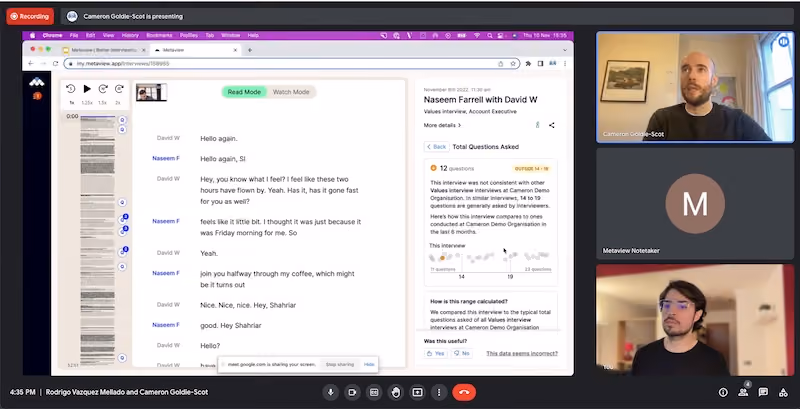800x409 pixels.
Task: Open This data seems incorrect link
Action: point(522,353)
